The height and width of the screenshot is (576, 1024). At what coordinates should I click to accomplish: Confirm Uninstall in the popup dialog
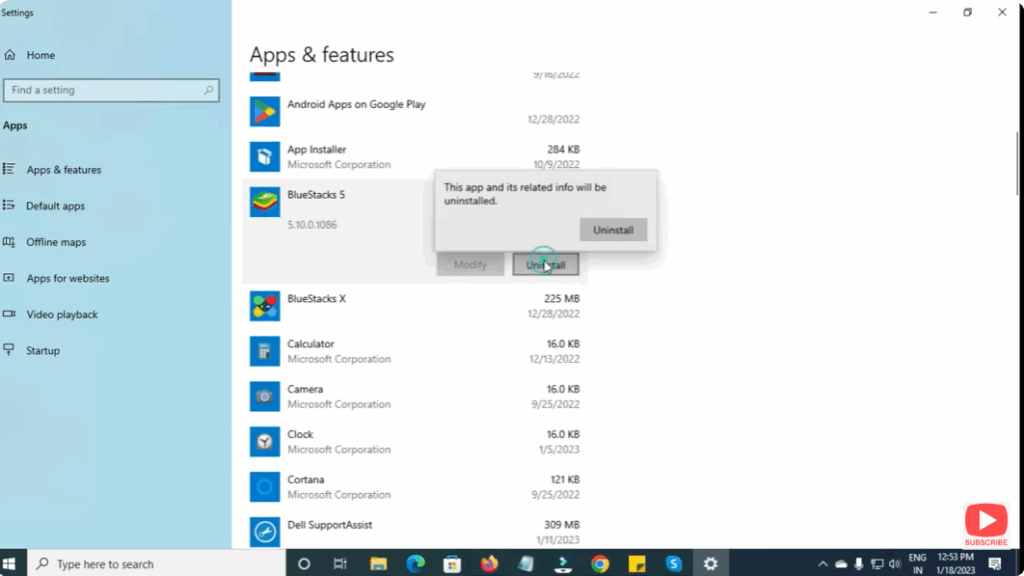[613, 229]
